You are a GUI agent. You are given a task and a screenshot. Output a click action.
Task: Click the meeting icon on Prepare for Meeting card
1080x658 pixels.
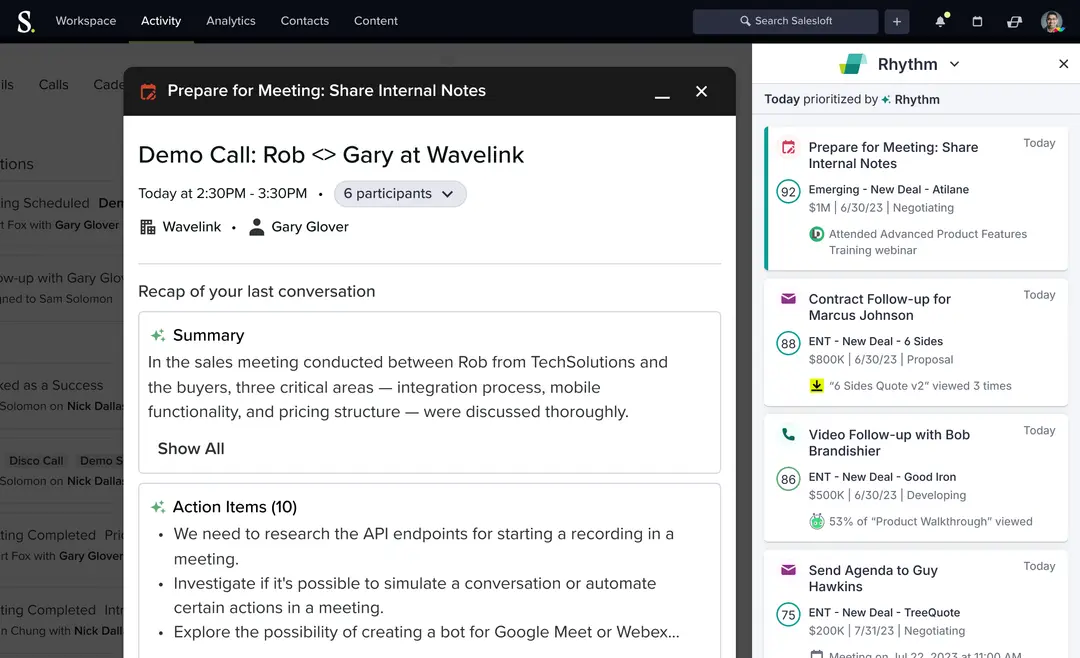[789, 147]
